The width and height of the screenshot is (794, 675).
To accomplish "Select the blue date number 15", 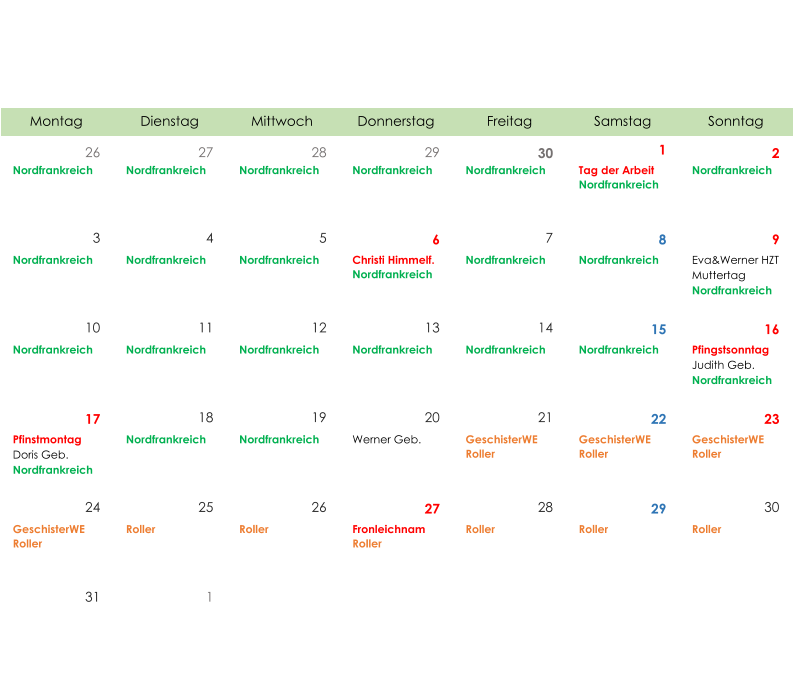I will (x=659, y=330).
